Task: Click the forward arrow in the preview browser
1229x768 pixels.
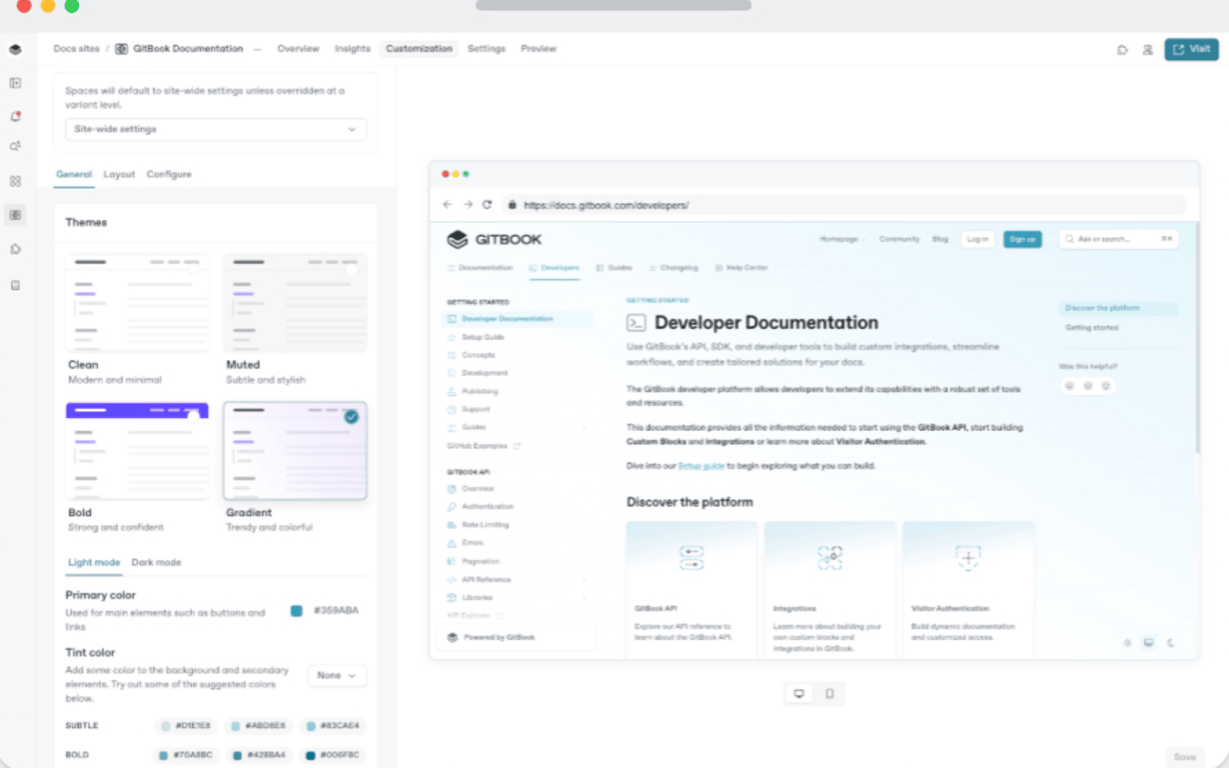Action: click(468, 204)
